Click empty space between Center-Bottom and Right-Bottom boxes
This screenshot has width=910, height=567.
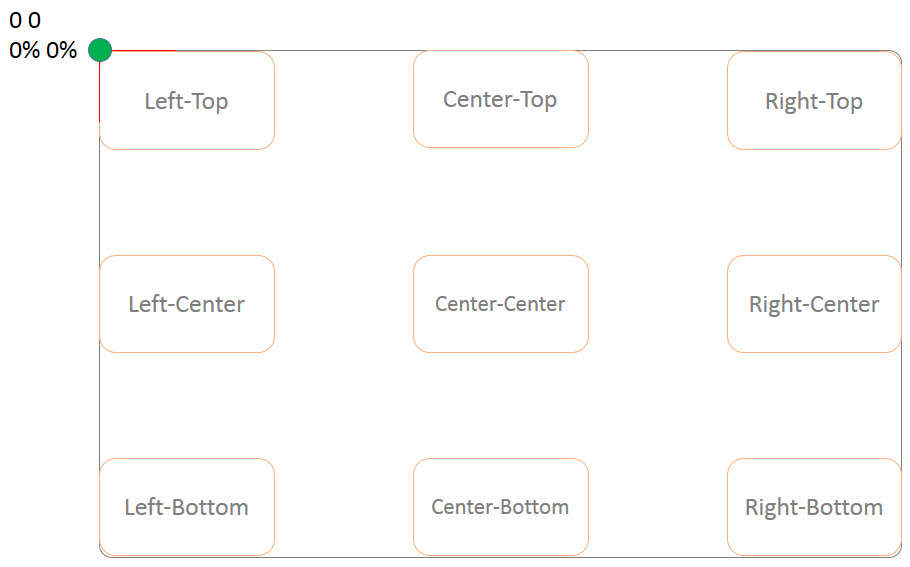coord(658,507)
